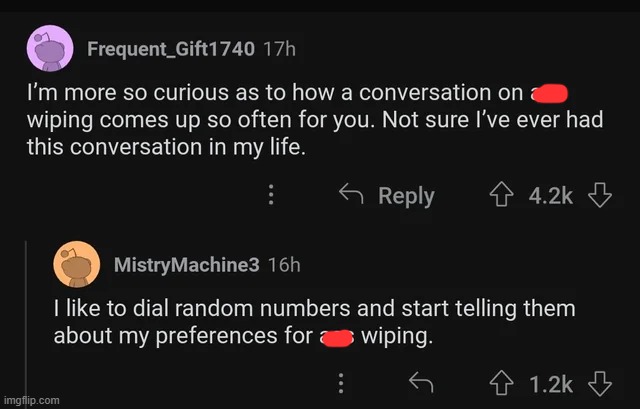Open the three-dot options on MistryMachine3's comment
640x409 pixels.
coord(341,384)
